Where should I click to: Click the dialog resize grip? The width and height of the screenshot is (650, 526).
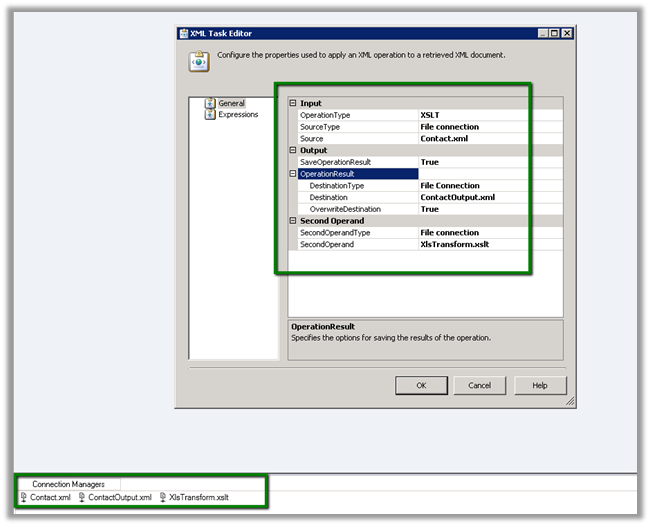(570, 401)
